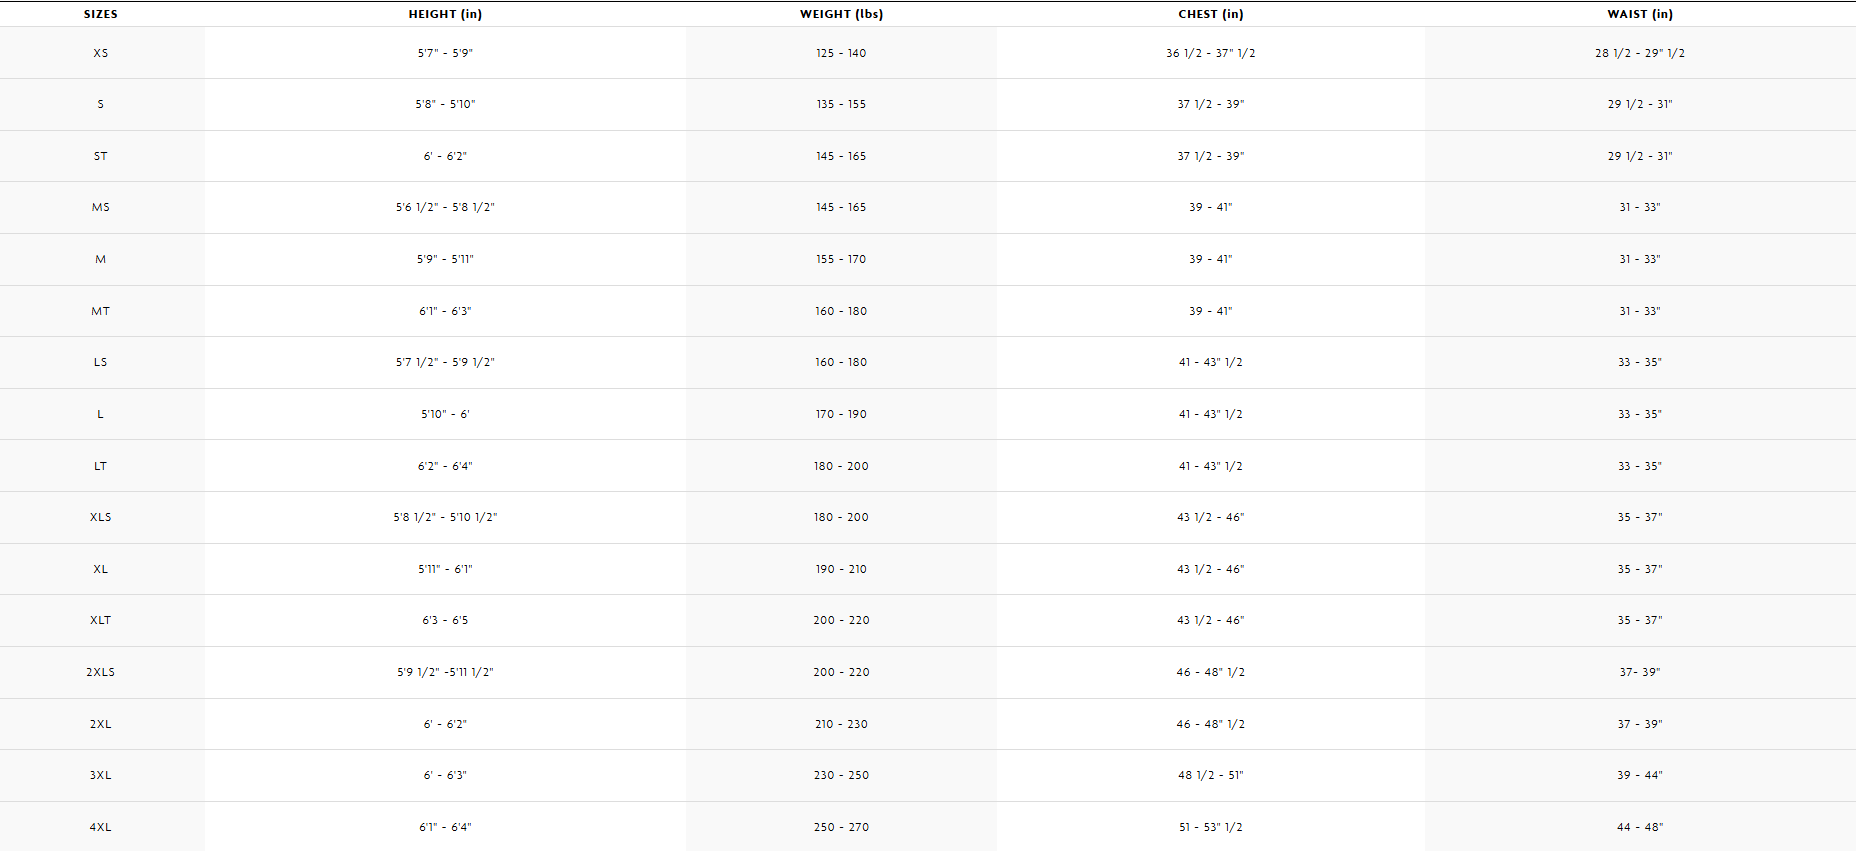Click the SIZES column header
1869x851 pixels.
click(x=100, y=14)
